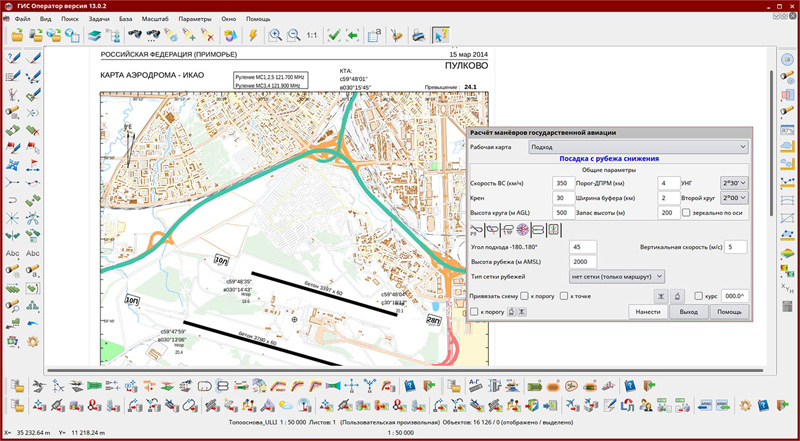Screen dimensions: 800x441
Task: Open the 'Тип сетки рубежей' dropdown
Action: 616,277
